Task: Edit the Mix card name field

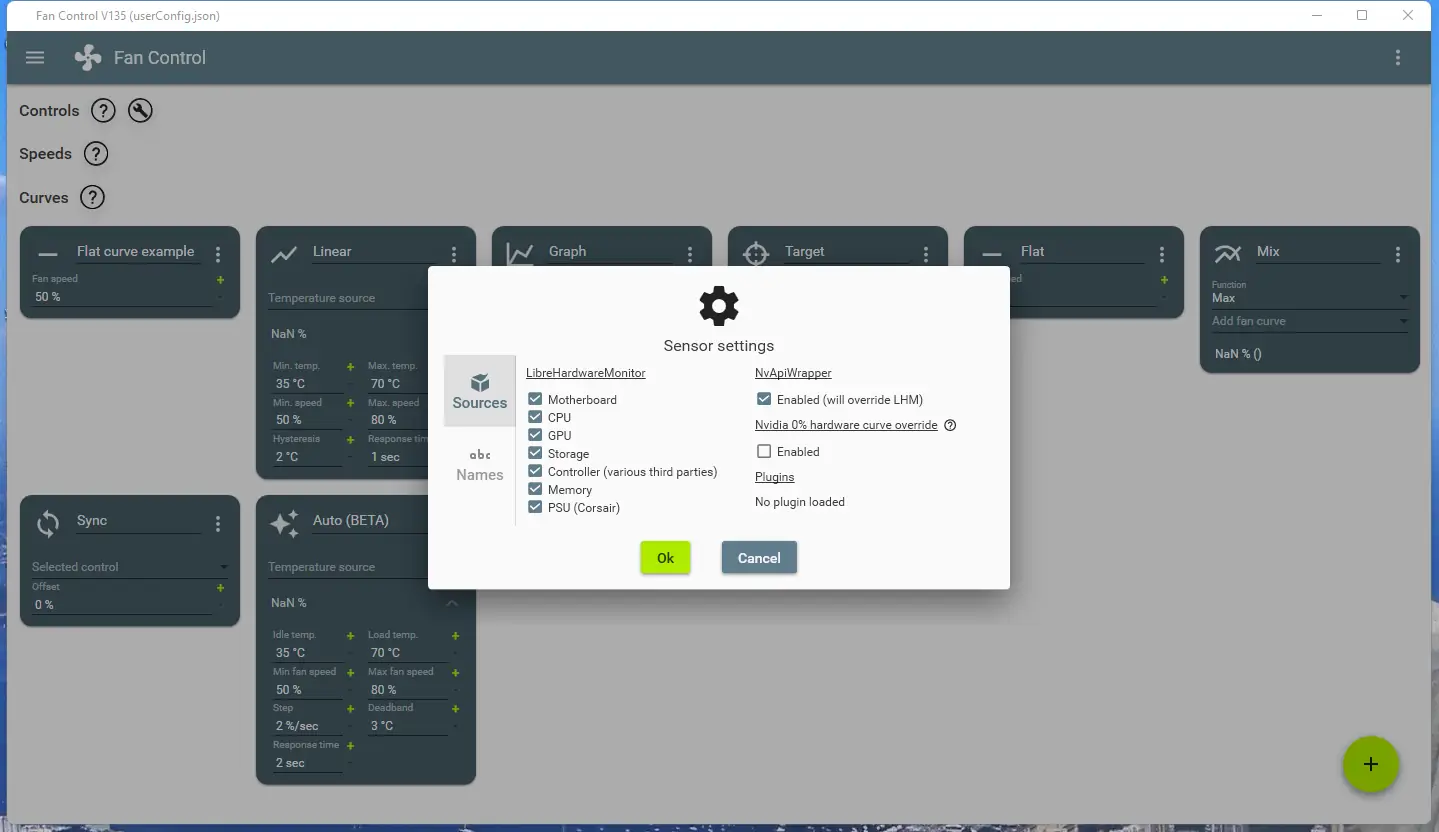Action: coord(1318,252)
